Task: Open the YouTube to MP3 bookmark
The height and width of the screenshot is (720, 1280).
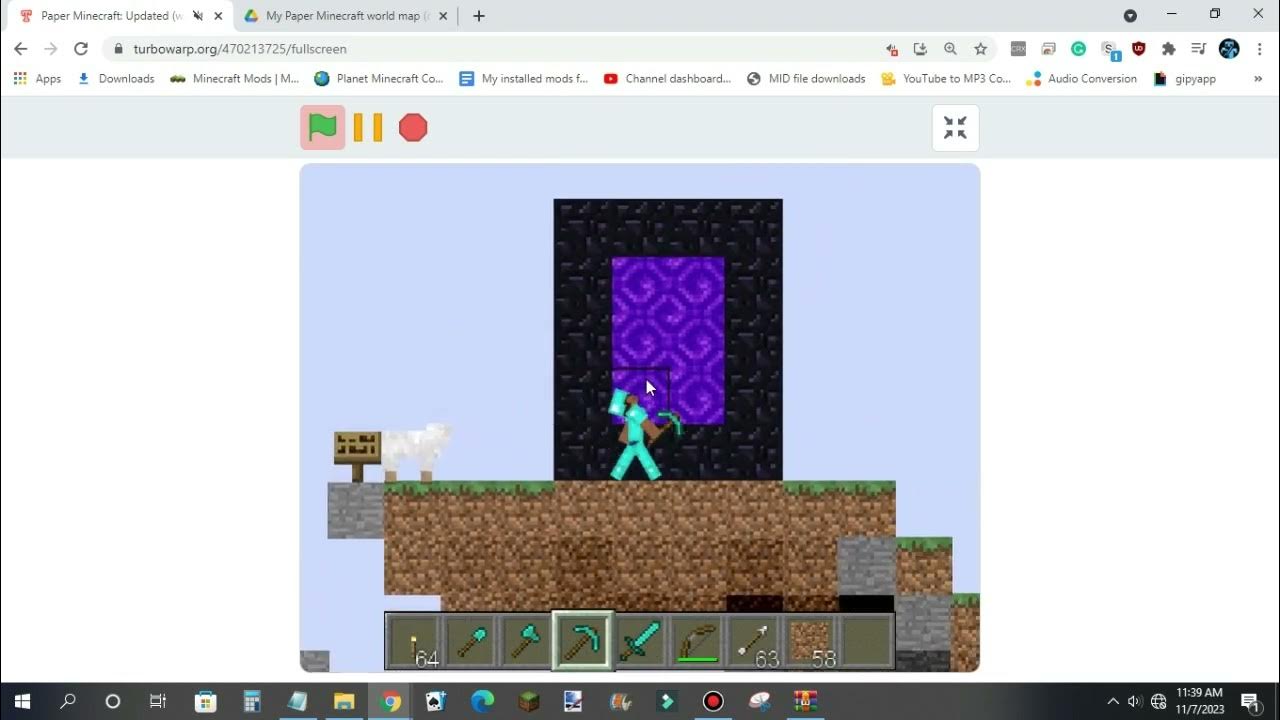Action: [x=945, y=79]
